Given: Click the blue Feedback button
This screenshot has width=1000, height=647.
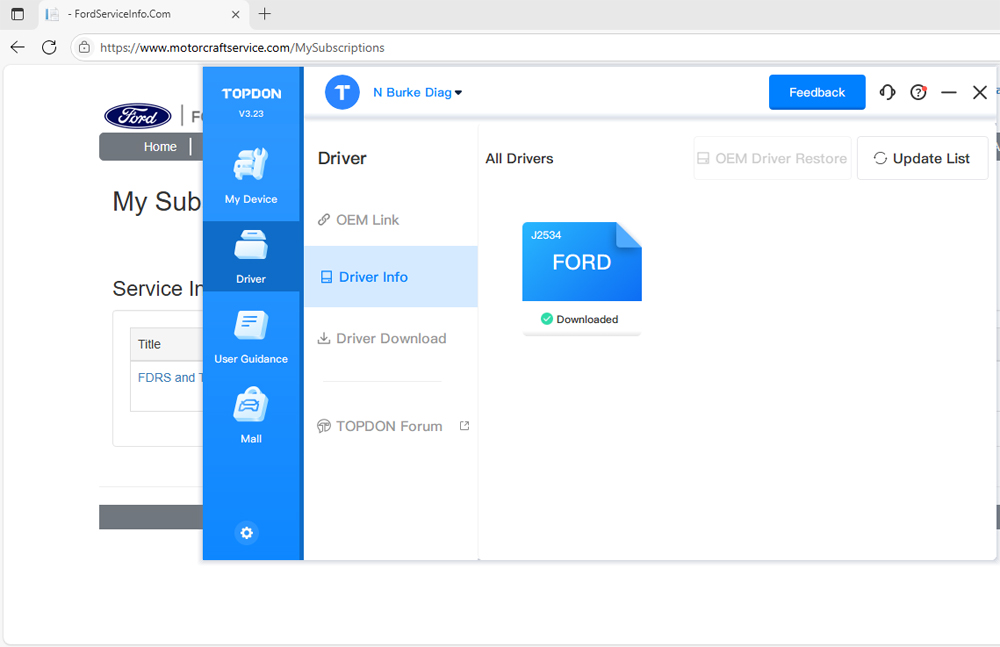Looking at the screenshot, I should [x=817, y=92].
